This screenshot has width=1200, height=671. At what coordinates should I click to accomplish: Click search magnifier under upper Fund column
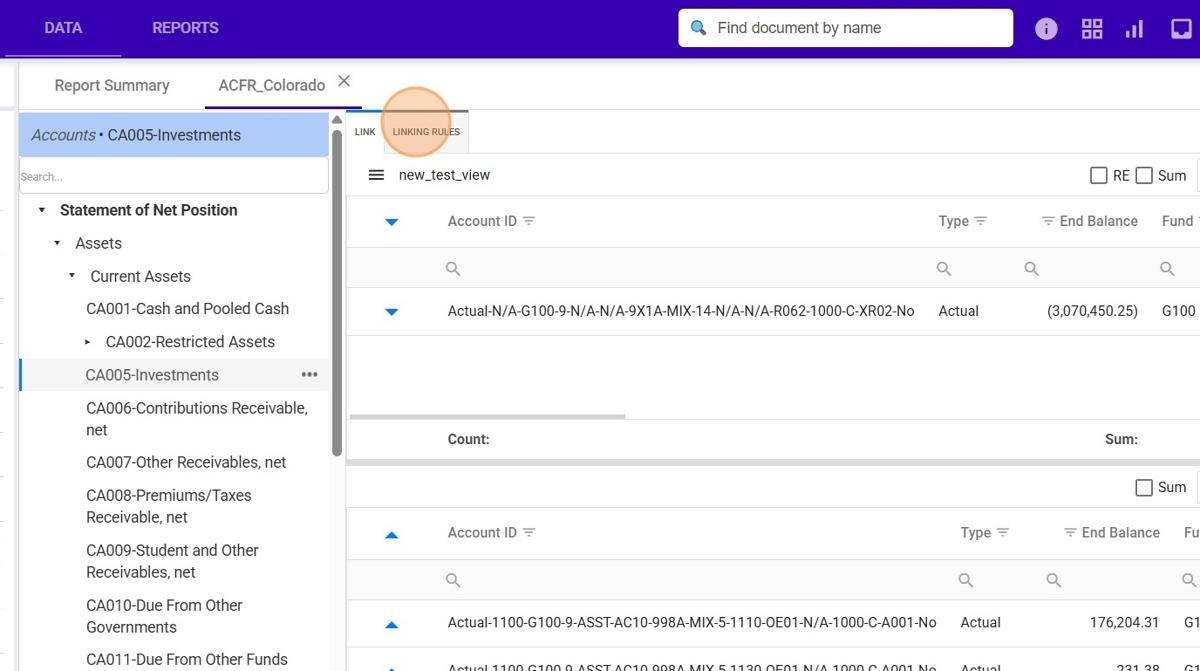[1167, 269]
